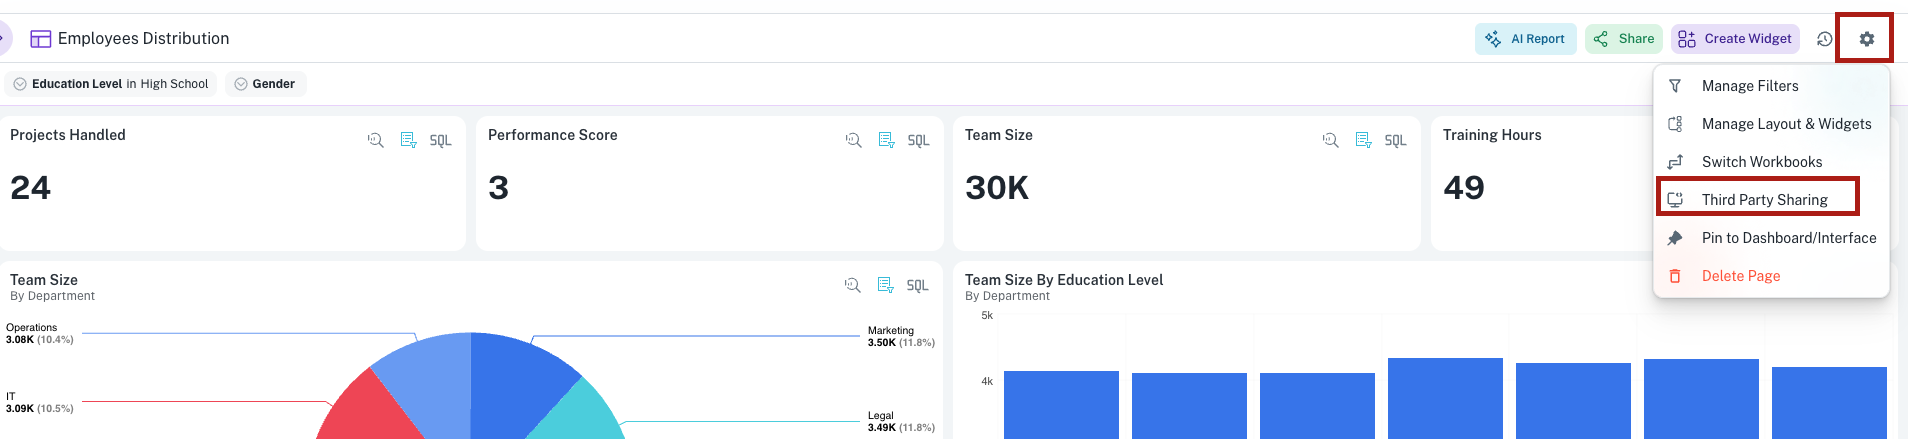The height and width of the screenshot is (439, 1908).
Task: Open the version history clock icon
Action: (x=1824, y=39)
